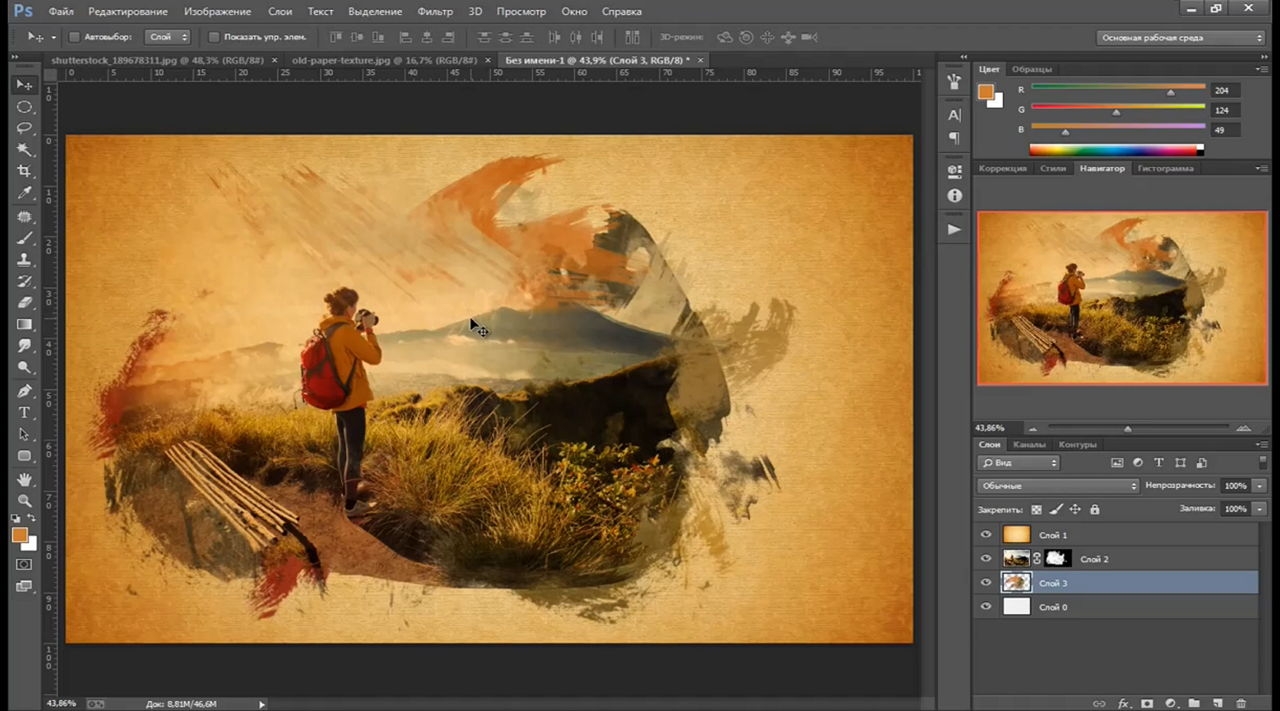
Task: Toggle lock transparent pixels
Action: pyautogui.click(x=1036, y=510)
